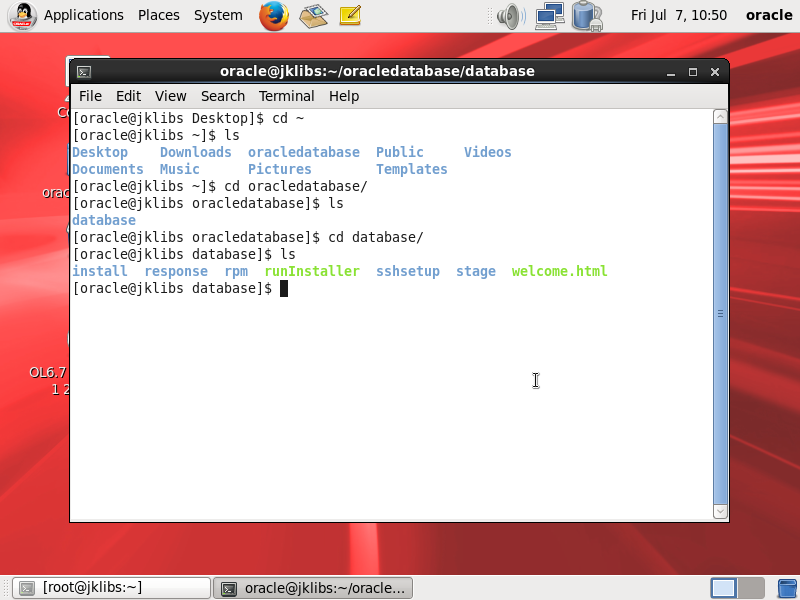The width and height of the screenshot is (800, 600).
Task: Click the blue storage device tray icon
Action: point(587,16)
